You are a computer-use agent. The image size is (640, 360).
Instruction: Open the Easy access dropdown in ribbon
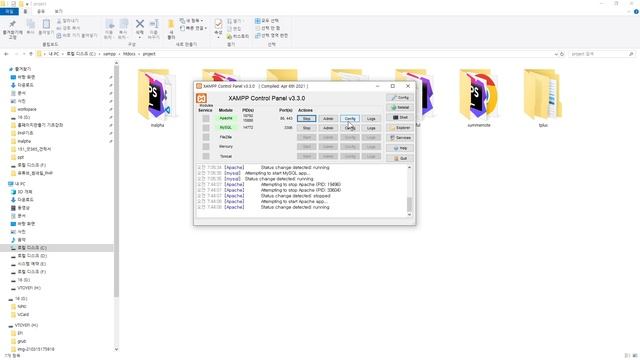[x=193, y=28]
